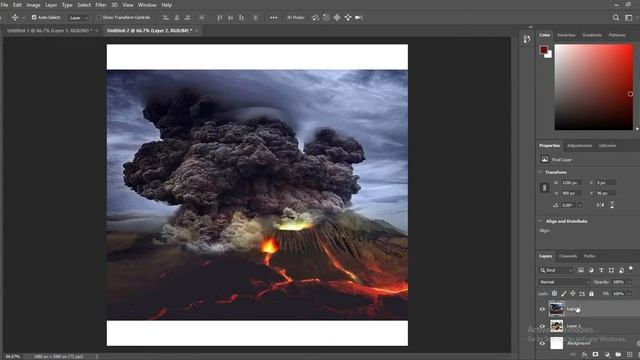This screenshot has width=640, height=360.
Task: Open the Window menu
Action: coord(147,5)
